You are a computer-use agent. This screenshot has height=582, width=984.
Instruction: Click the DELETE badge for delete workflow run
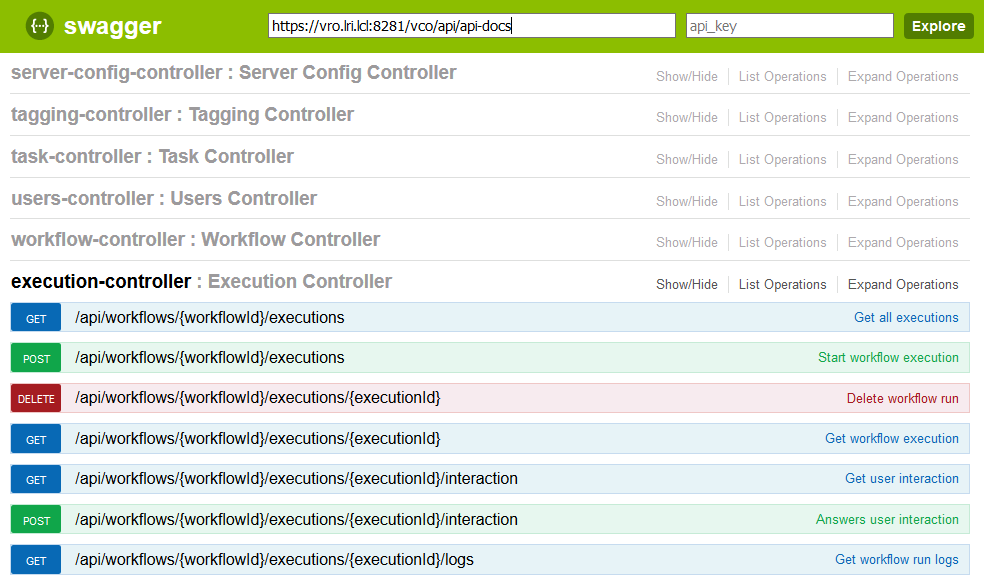pyautogui.click(x=35, y=398)
